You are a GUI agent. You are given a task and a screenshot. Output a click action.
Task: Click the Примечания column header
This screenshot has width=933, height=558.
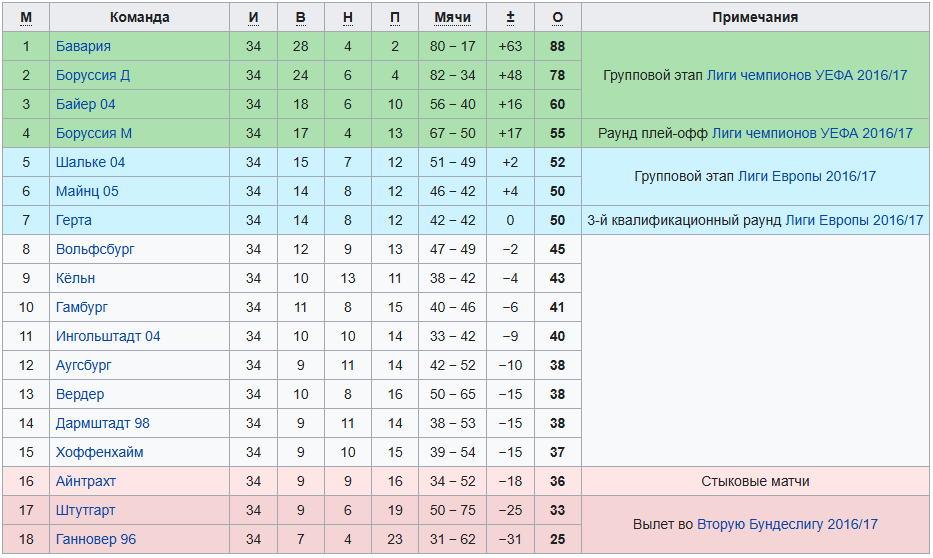pyautogui.click(x=755, y=17)
